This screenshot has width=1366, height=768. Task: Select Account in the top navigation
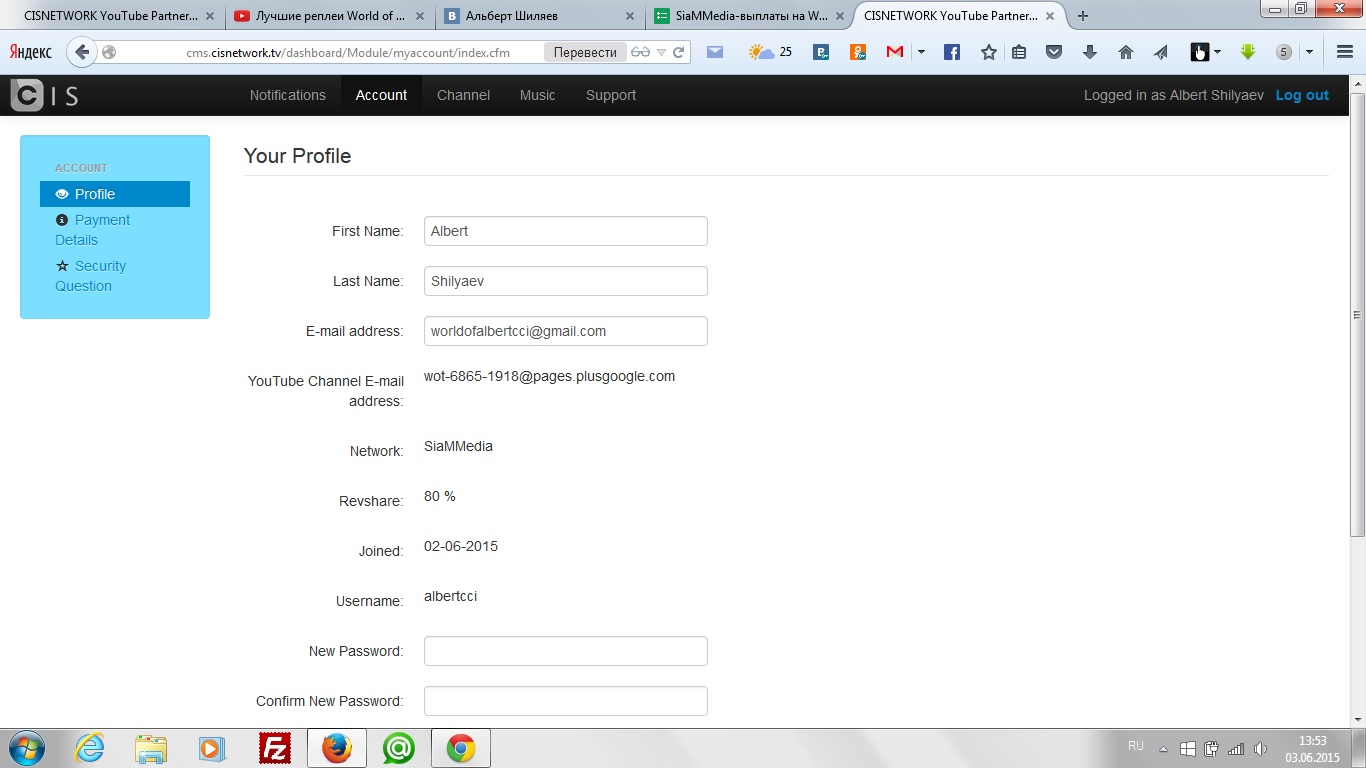381,95
